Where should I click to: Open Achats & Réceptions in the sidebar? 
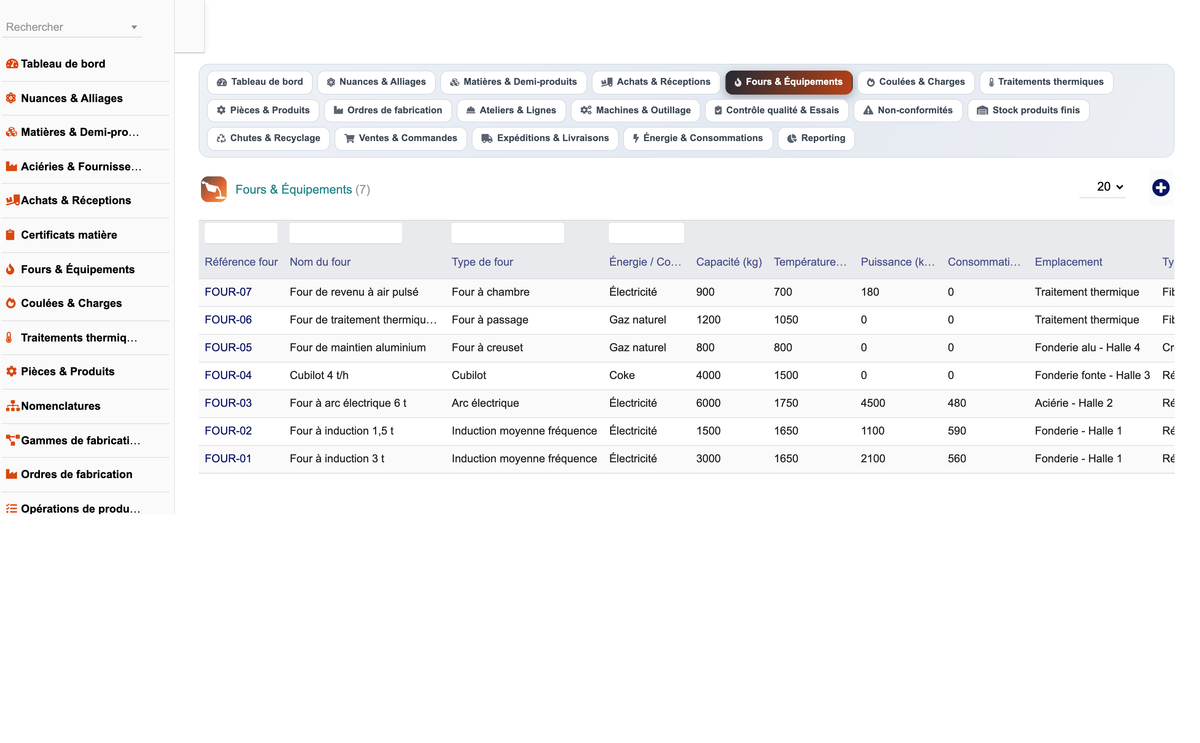[x=76, y=200]
